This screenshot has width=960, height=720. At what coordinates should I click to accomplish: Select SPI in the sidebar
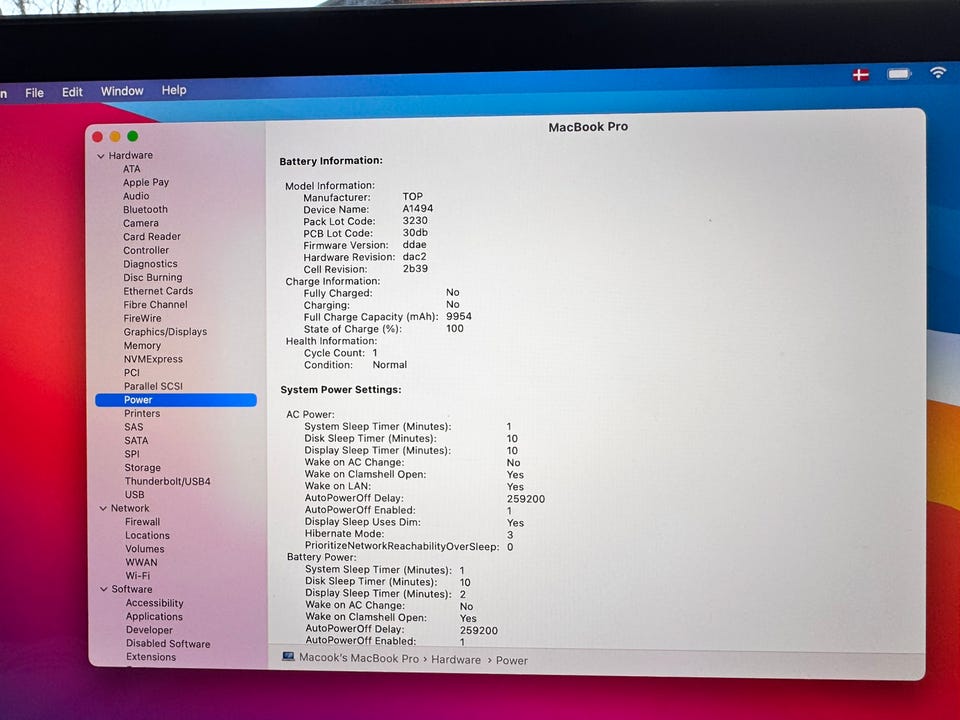132,454
